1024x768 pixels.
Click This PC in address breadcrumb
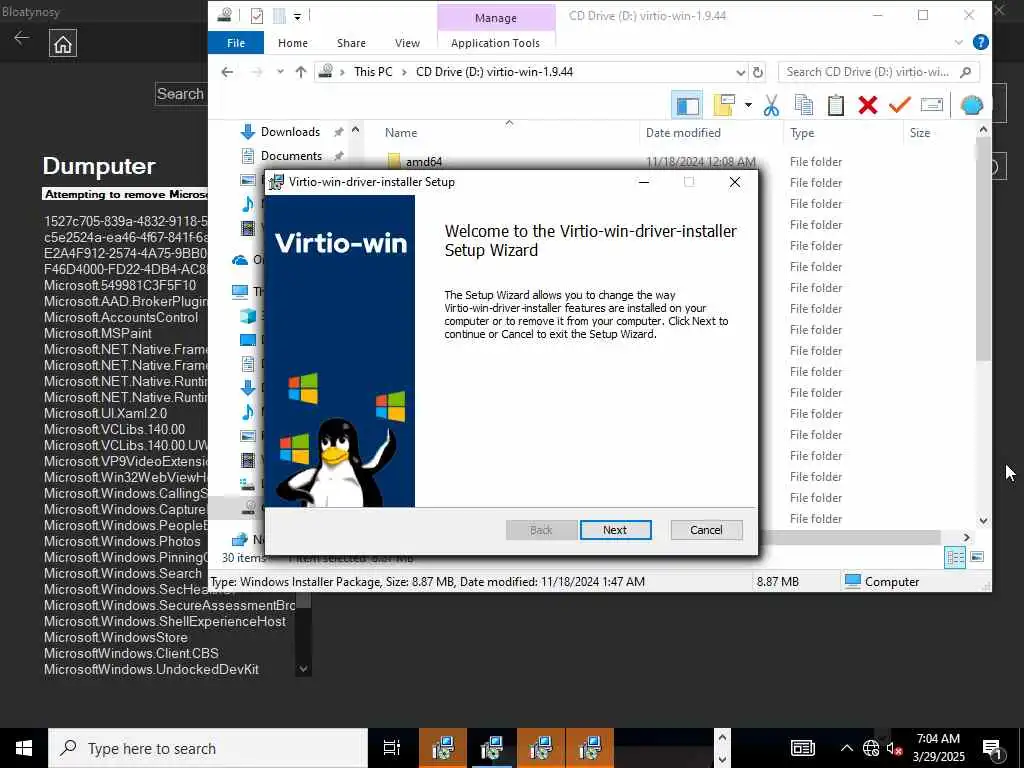[x=374, y=72]
